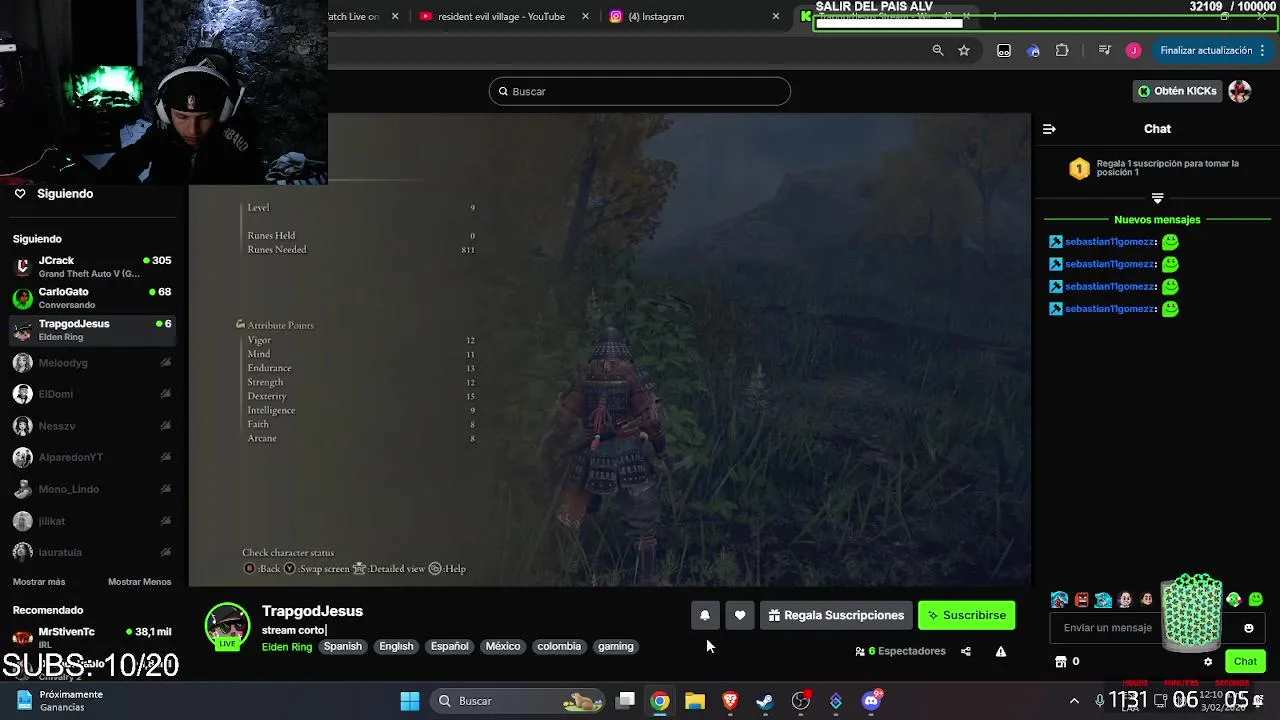The width and height of the screenshot is (1280, 720).
Task: Open the Kick user avatar menu
Action: [x=1240, y=91]
